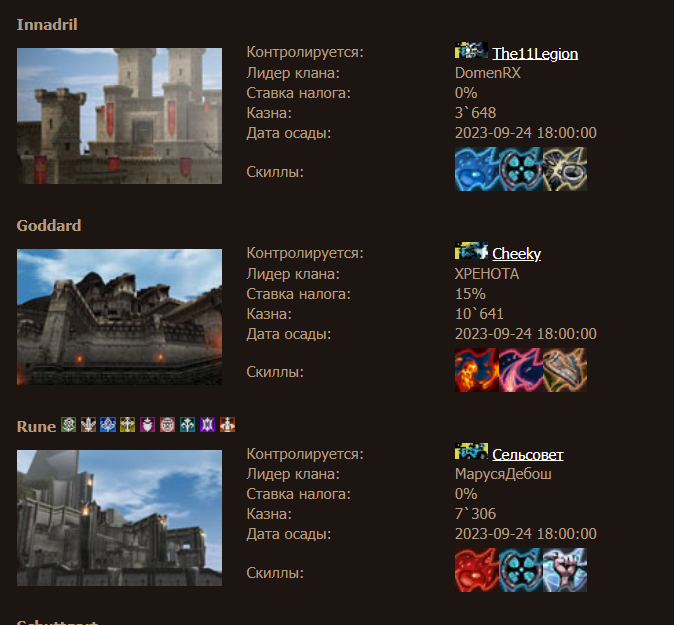Click the golden ring skill icon for Innadril
This screenshot has width=674, height=625.
[565, 170]
